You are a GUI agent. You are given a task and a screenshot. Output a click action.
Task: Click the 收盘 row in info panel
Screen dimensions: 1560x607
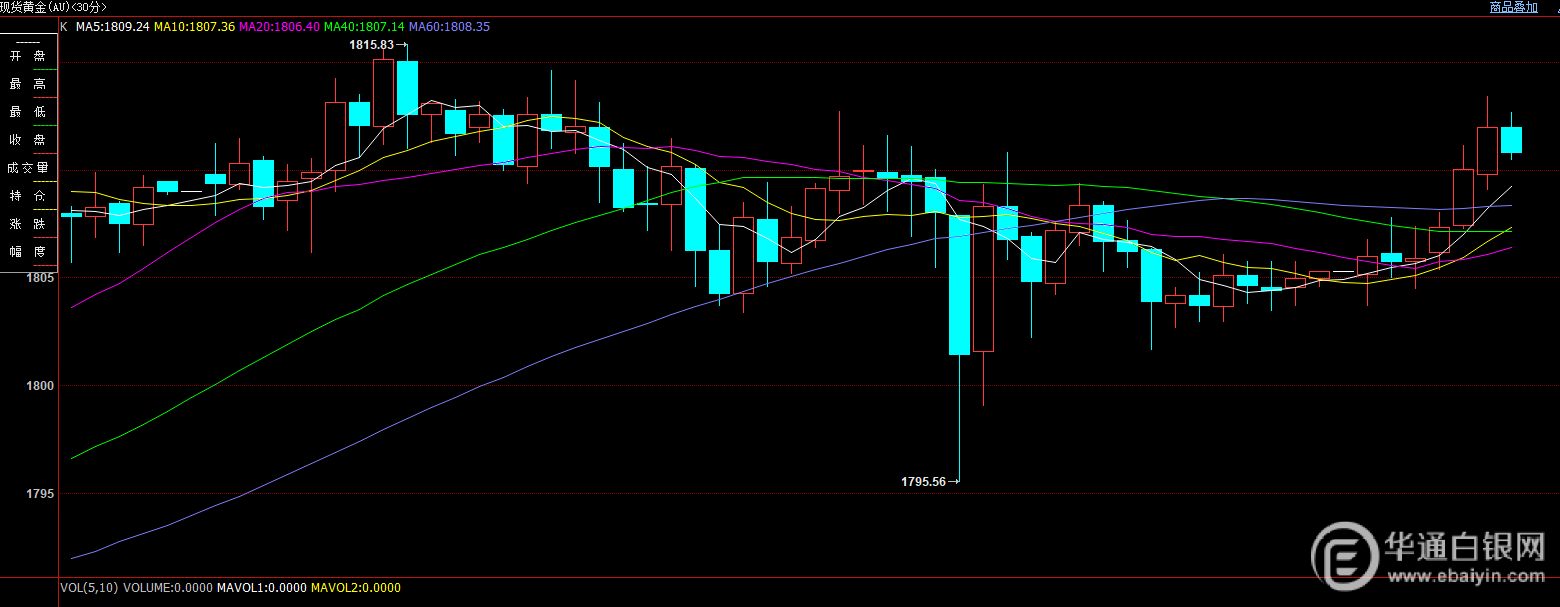[28, 140]
